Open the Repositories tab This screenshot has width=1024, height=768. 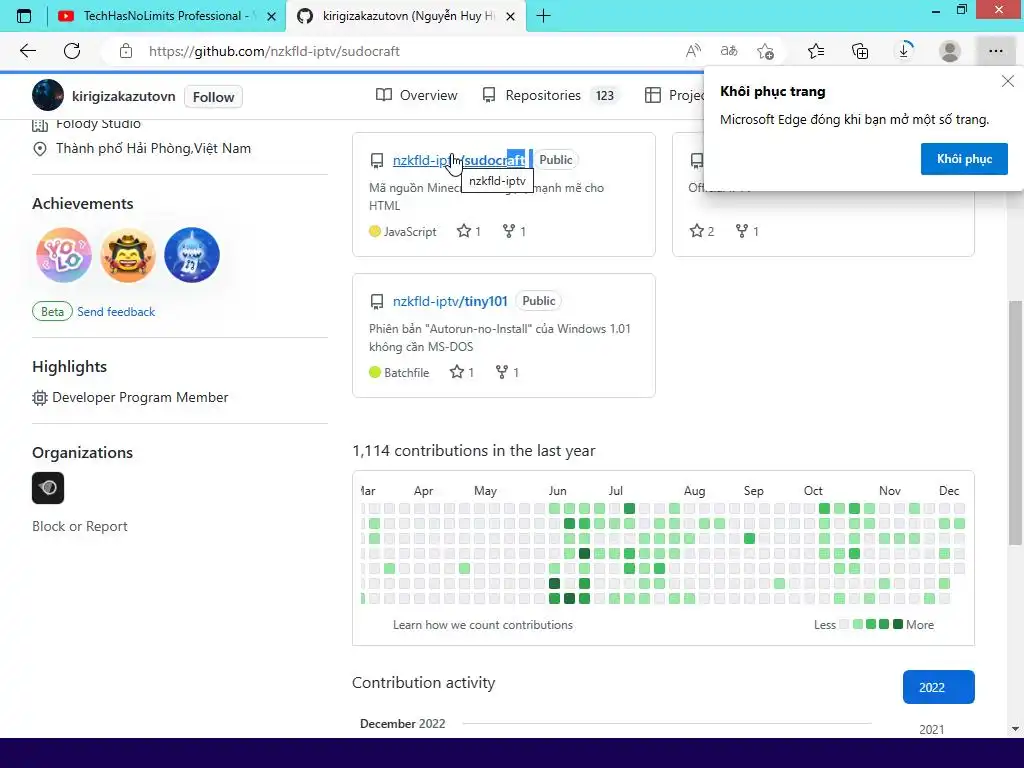point(550,95)
